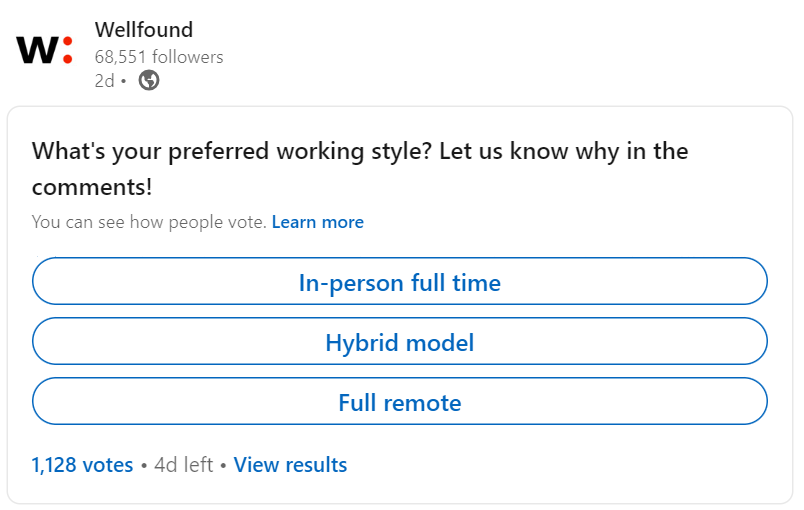Click the red dots in the Wellfound logo
The image size is (804, 510).
tap(67, 50)
